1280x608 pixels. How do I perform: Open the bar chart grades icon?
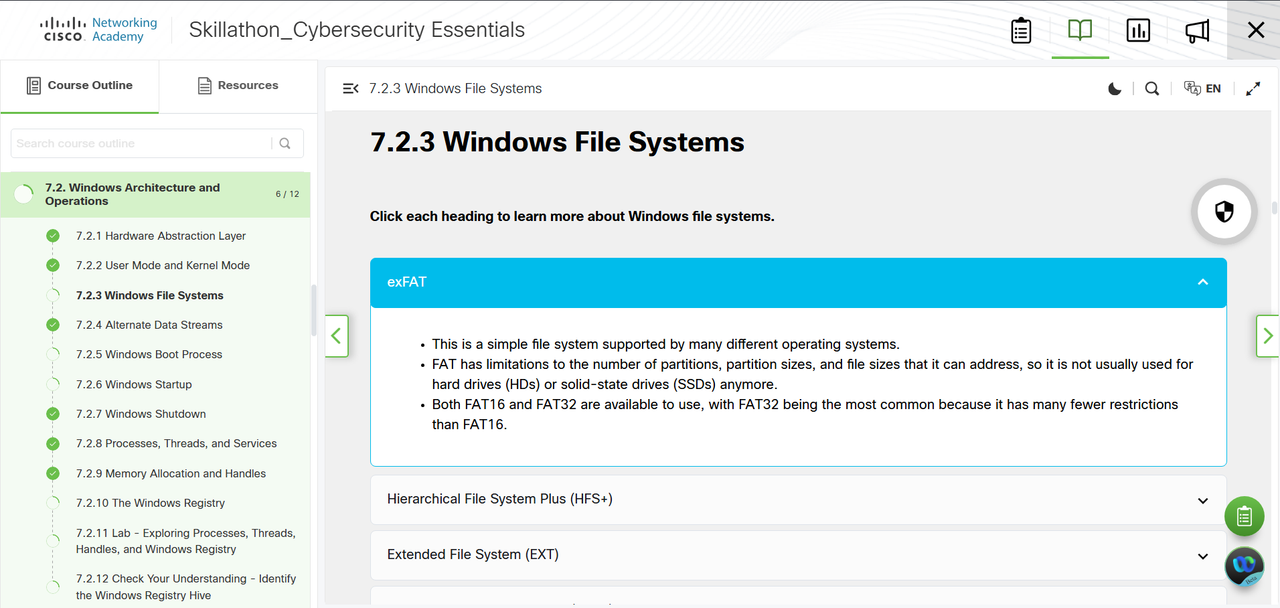[1138, 31]
